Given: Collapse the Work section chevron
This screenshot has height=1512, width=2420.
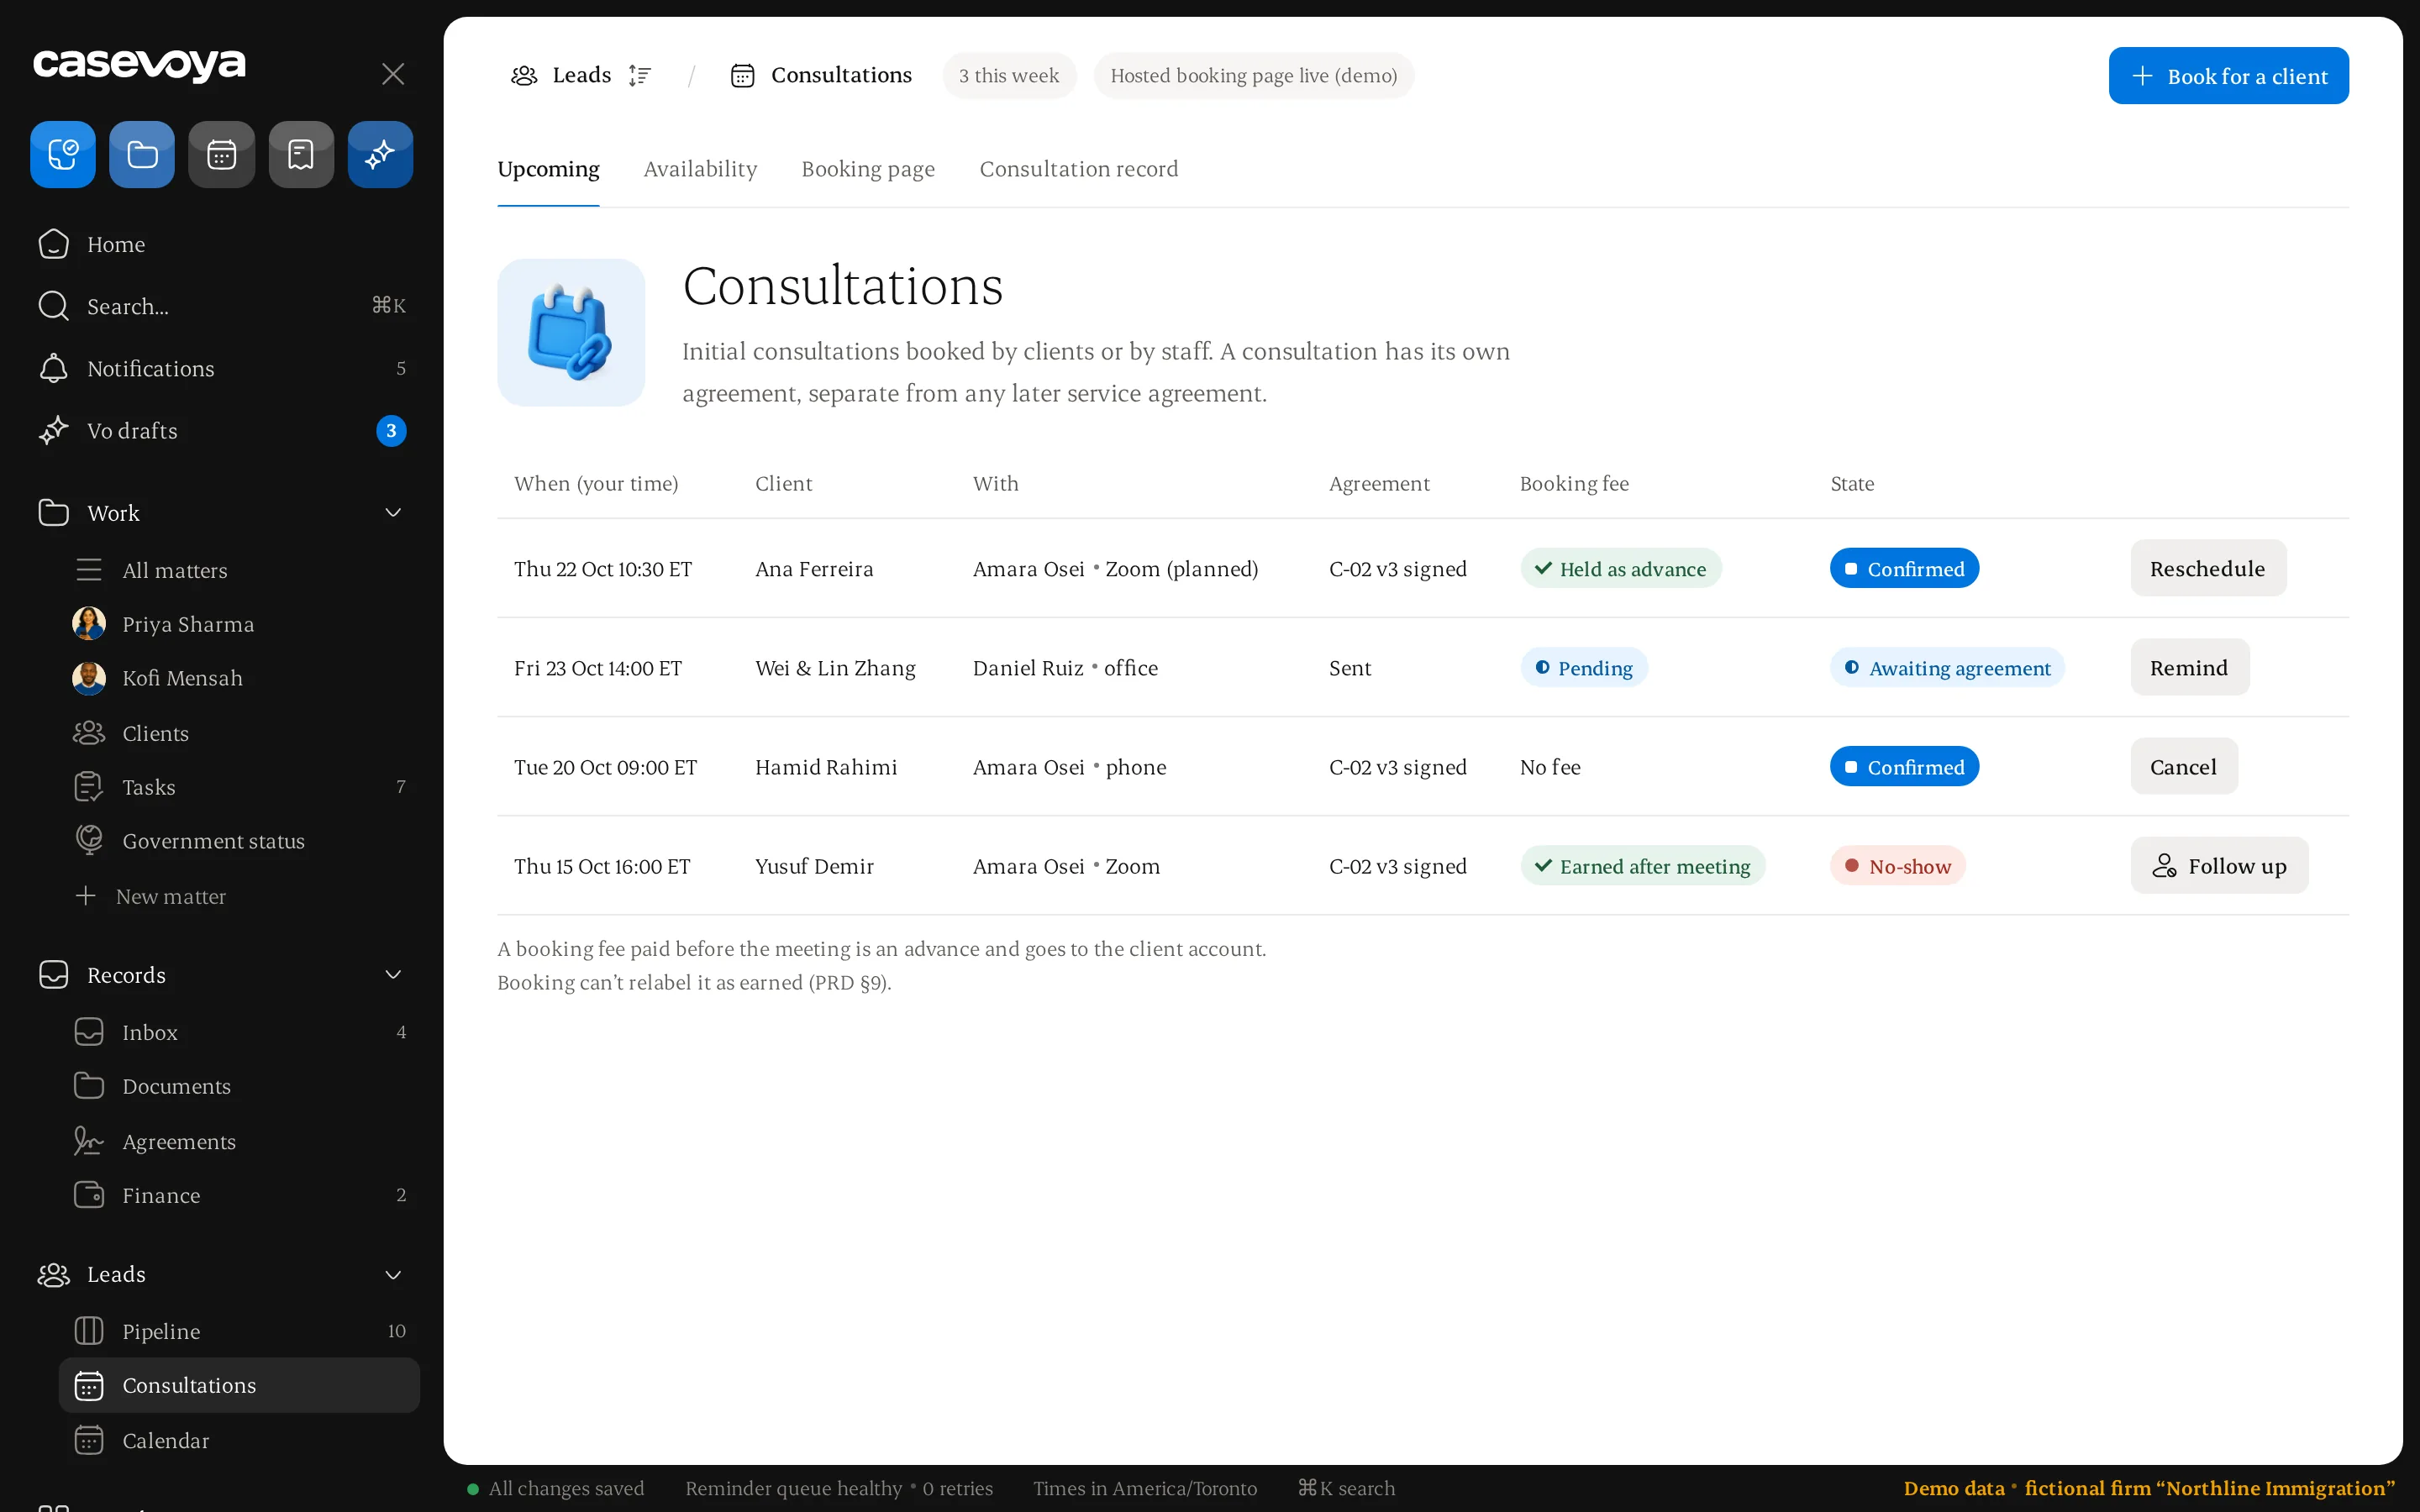Looking at the screenshot, I should point(393,513).
